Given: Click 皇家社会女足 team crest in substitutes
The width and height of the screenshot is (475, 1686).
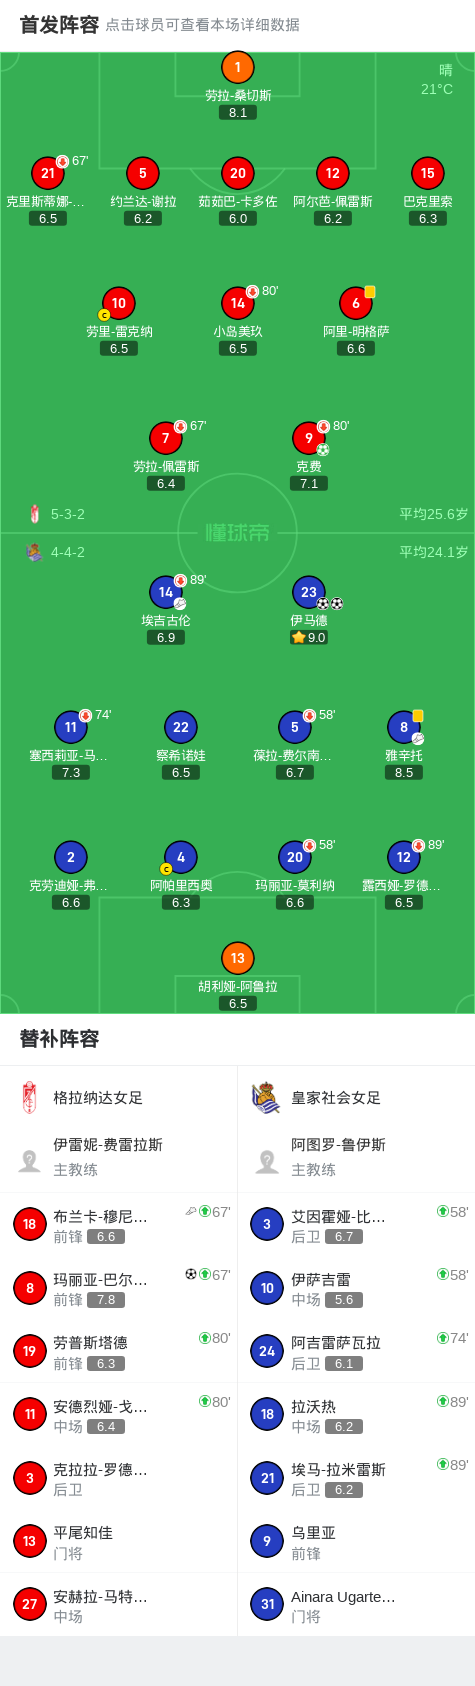Looking at the screenshot, I should pyautogui.click(x=266, y=1097).
